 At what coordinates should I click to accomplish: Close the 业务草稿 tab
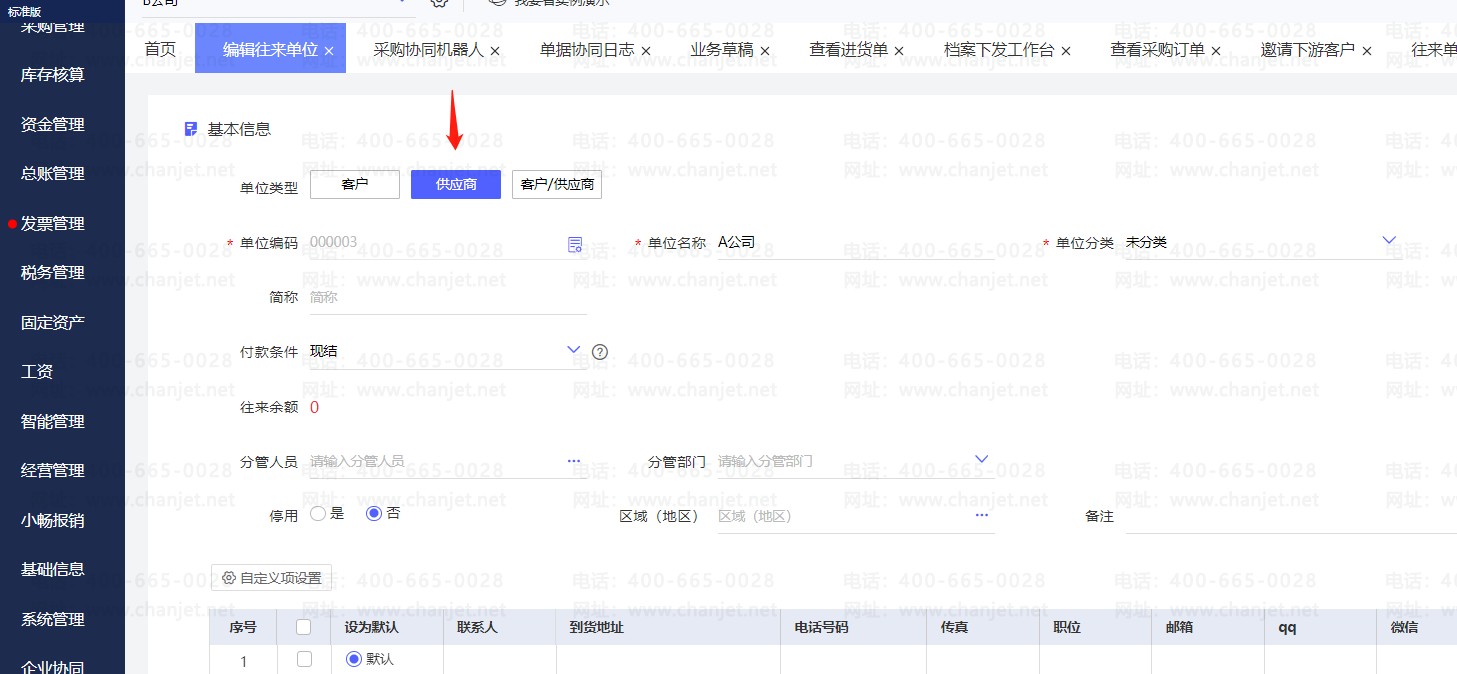click(x=765, y=51)
